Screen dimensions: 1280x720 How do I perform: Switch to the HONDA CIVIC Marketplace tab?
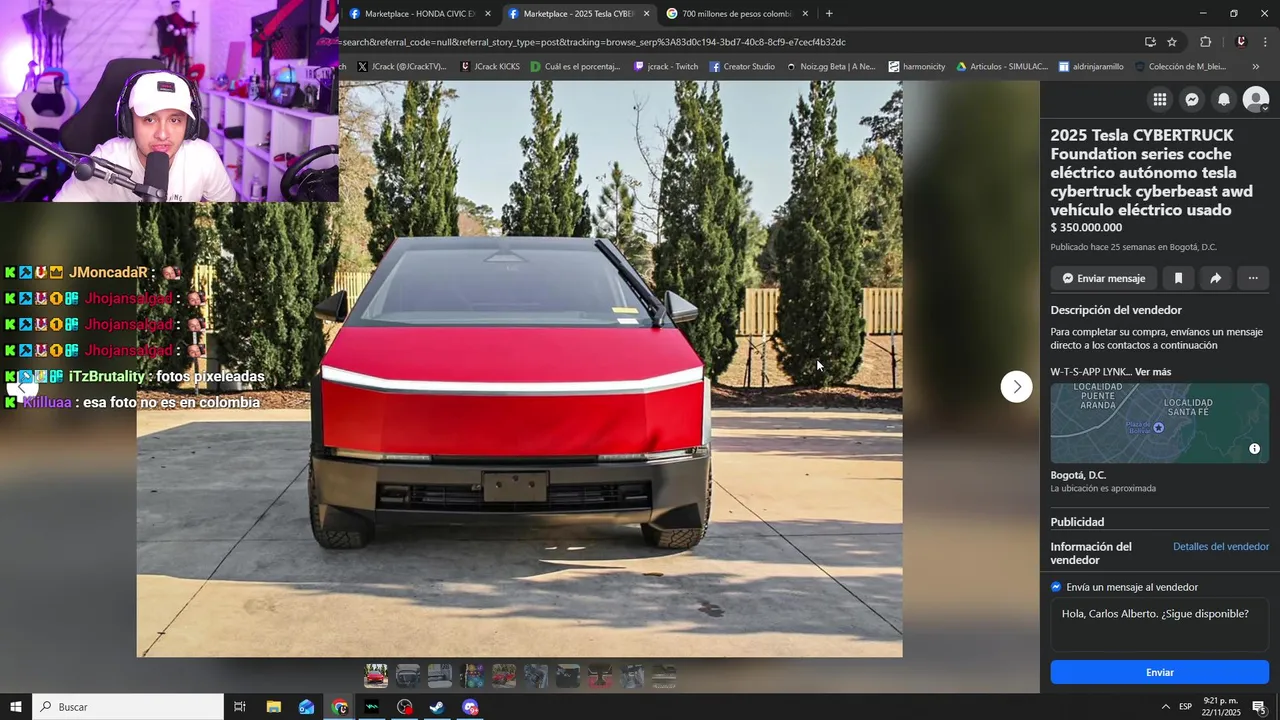[420, 14]
